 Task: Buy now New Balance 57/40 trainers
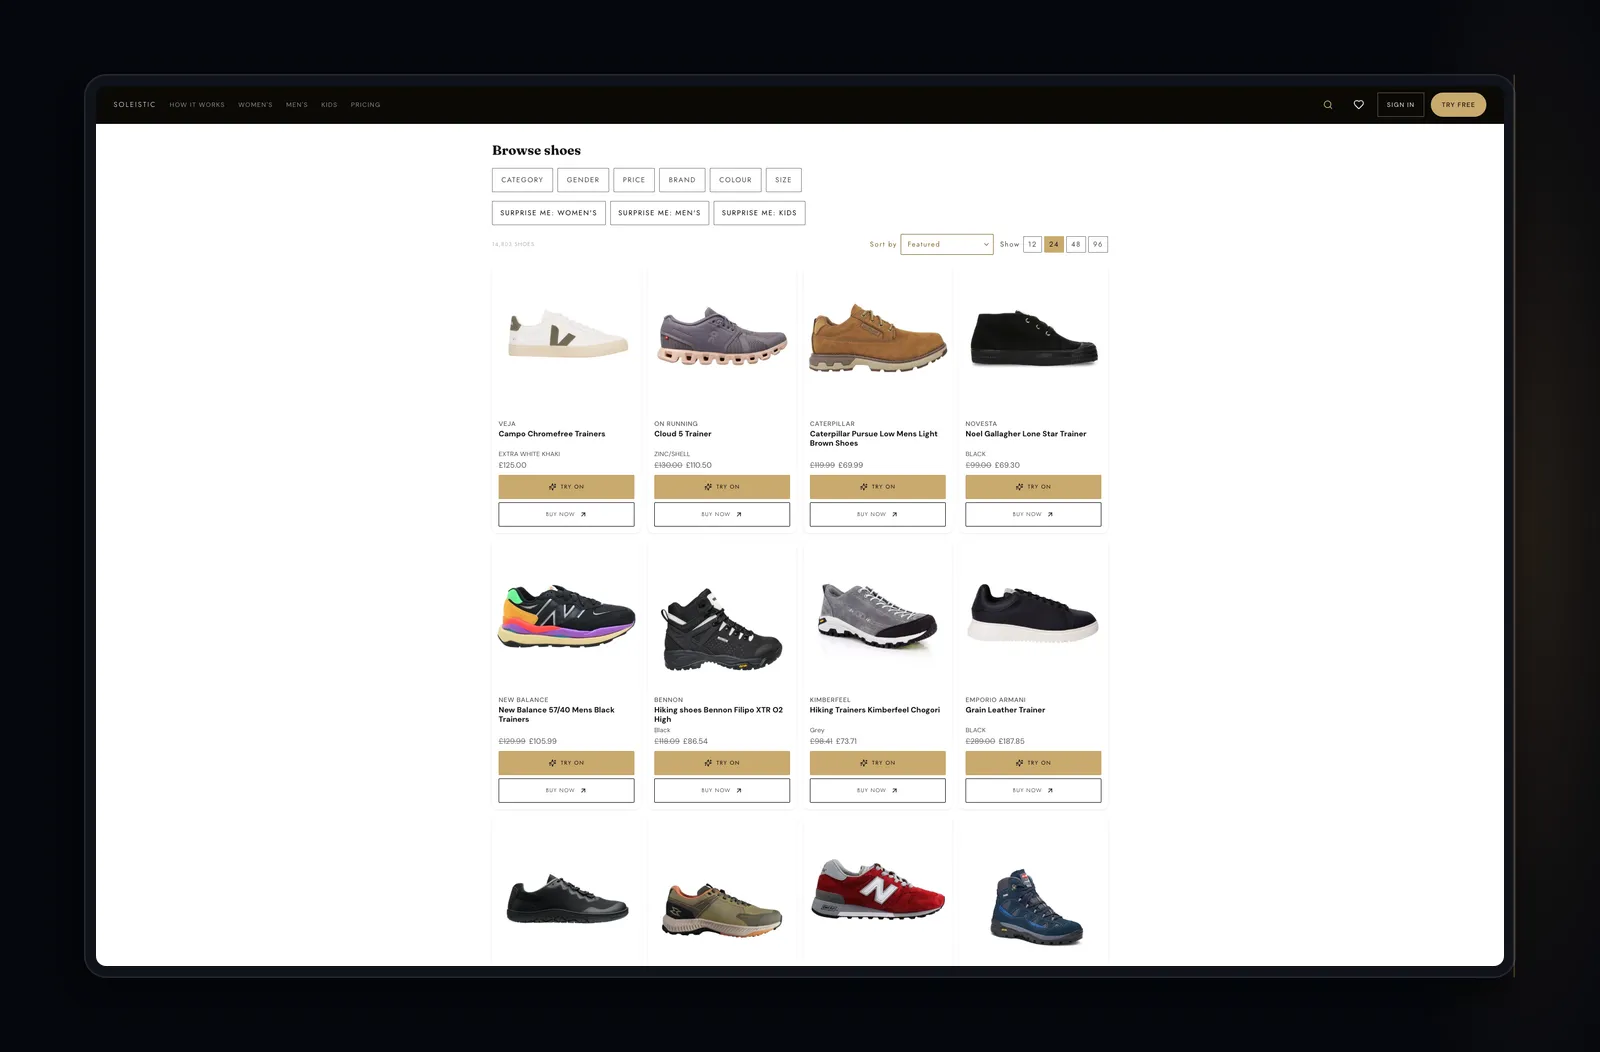[x=566, y=790]
